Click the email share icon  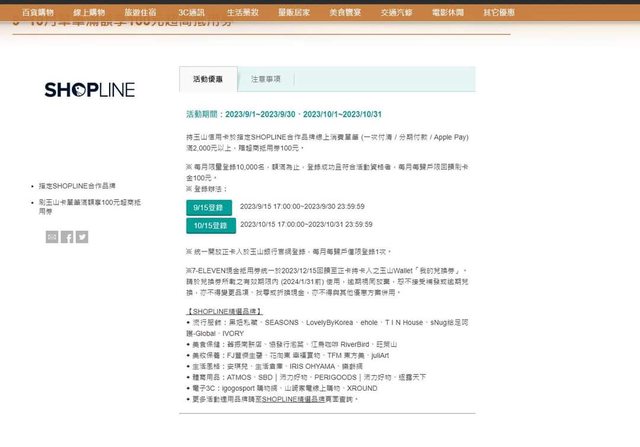[x=52, y=237]
